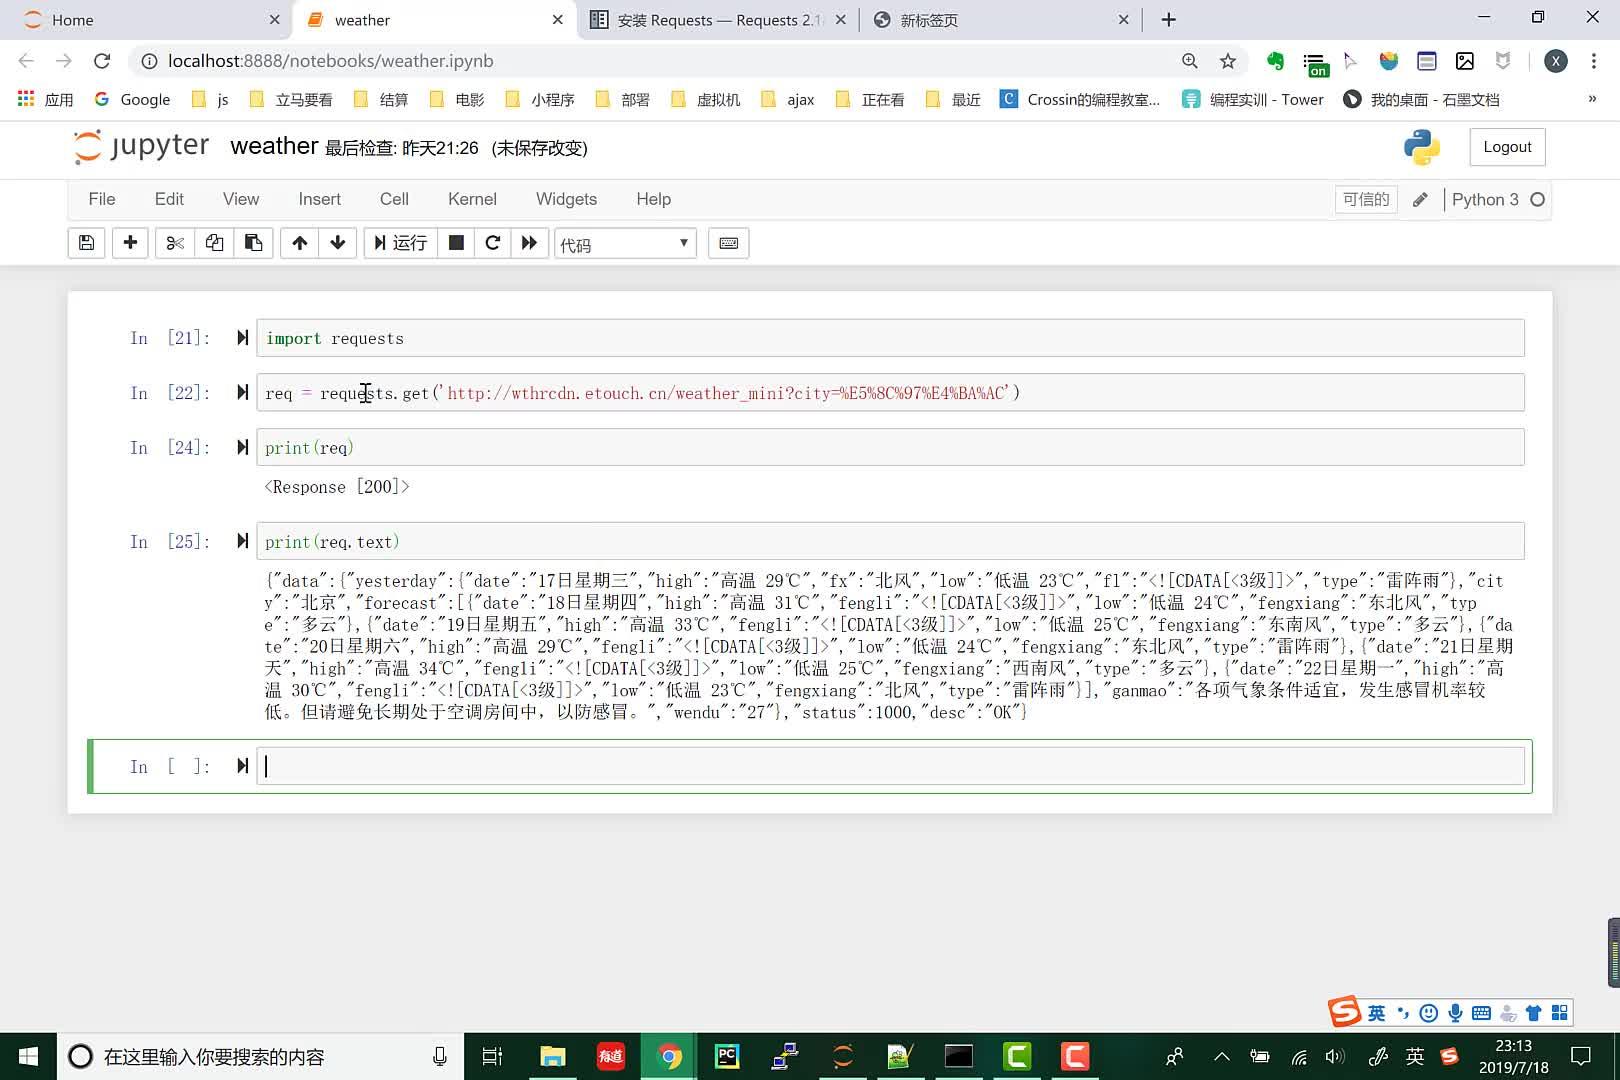Image resolution: width=1620 pixels, height=1080 pixels.
Task: Switch to the 新标签页 browser tab
Action: pyautogui.click(x=1000, y=20)
